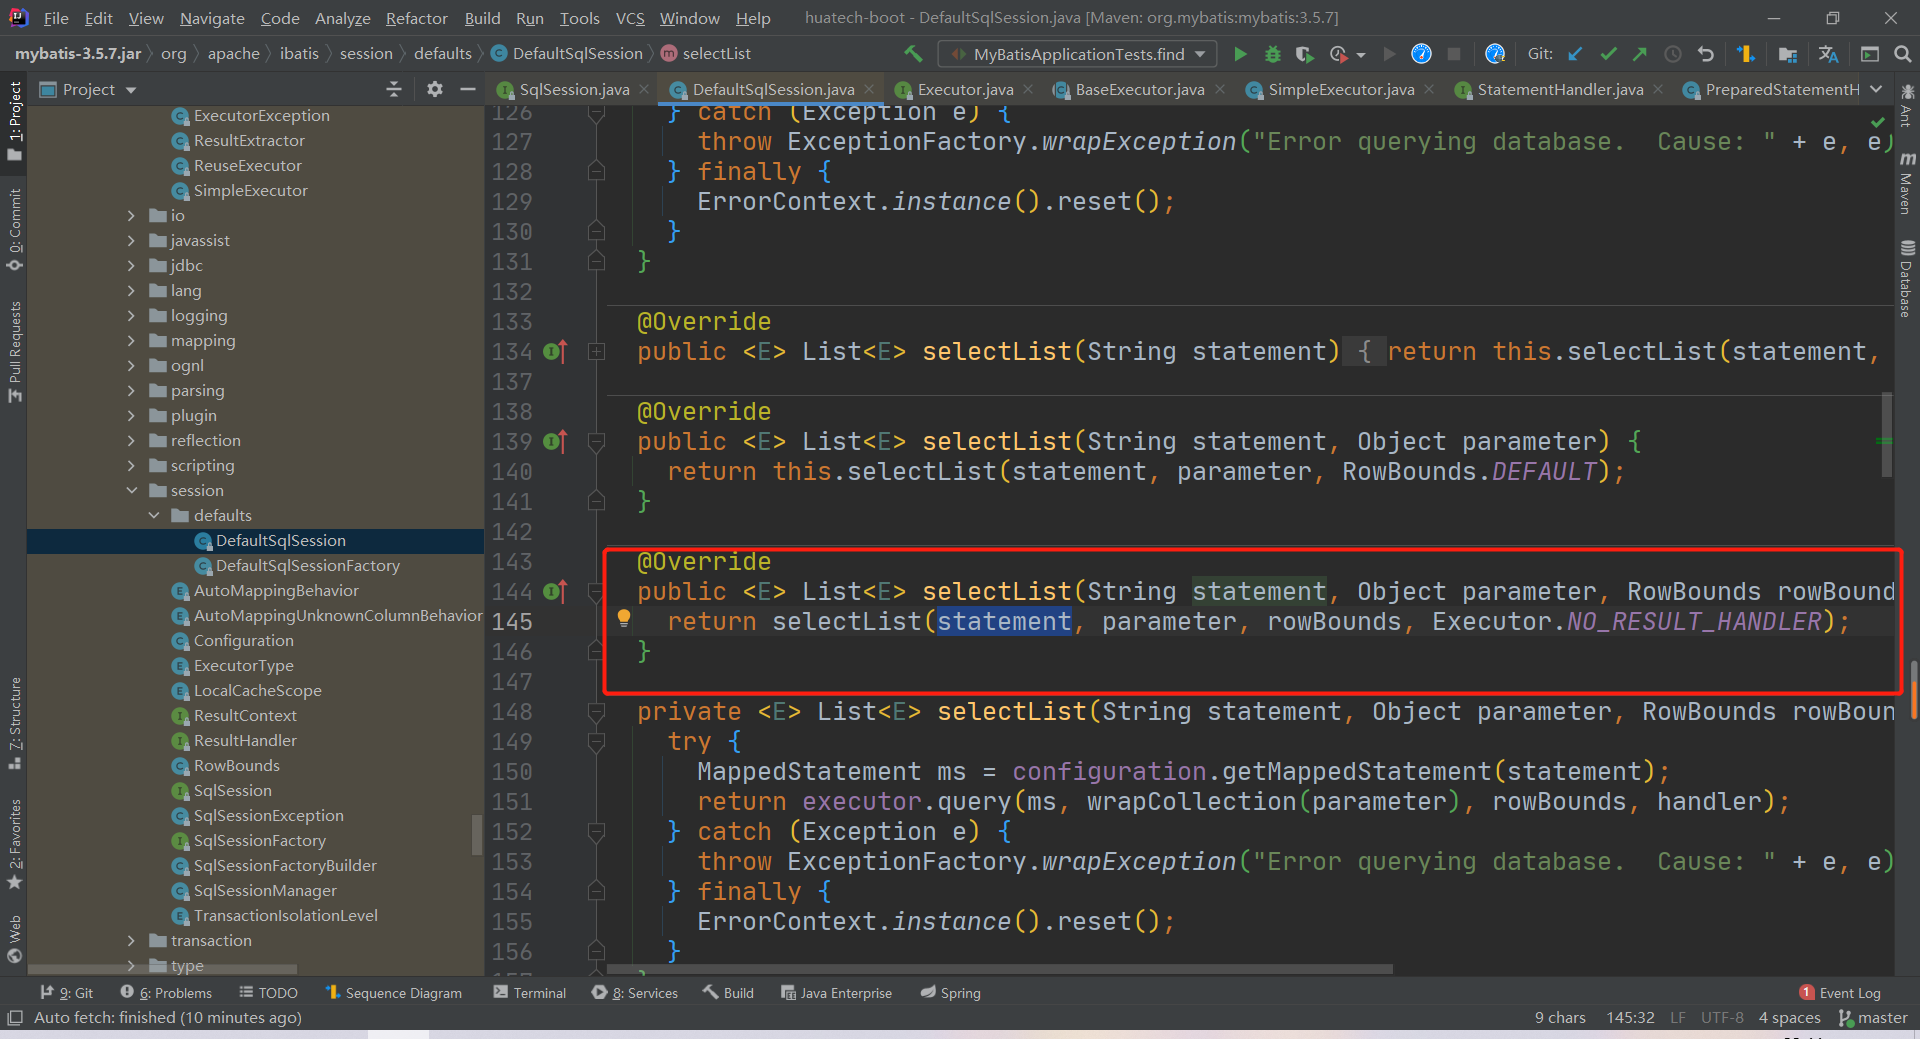Open the Terminal tool window
This screenshot has width=1920, height=1039.
(x=530, y=993)
